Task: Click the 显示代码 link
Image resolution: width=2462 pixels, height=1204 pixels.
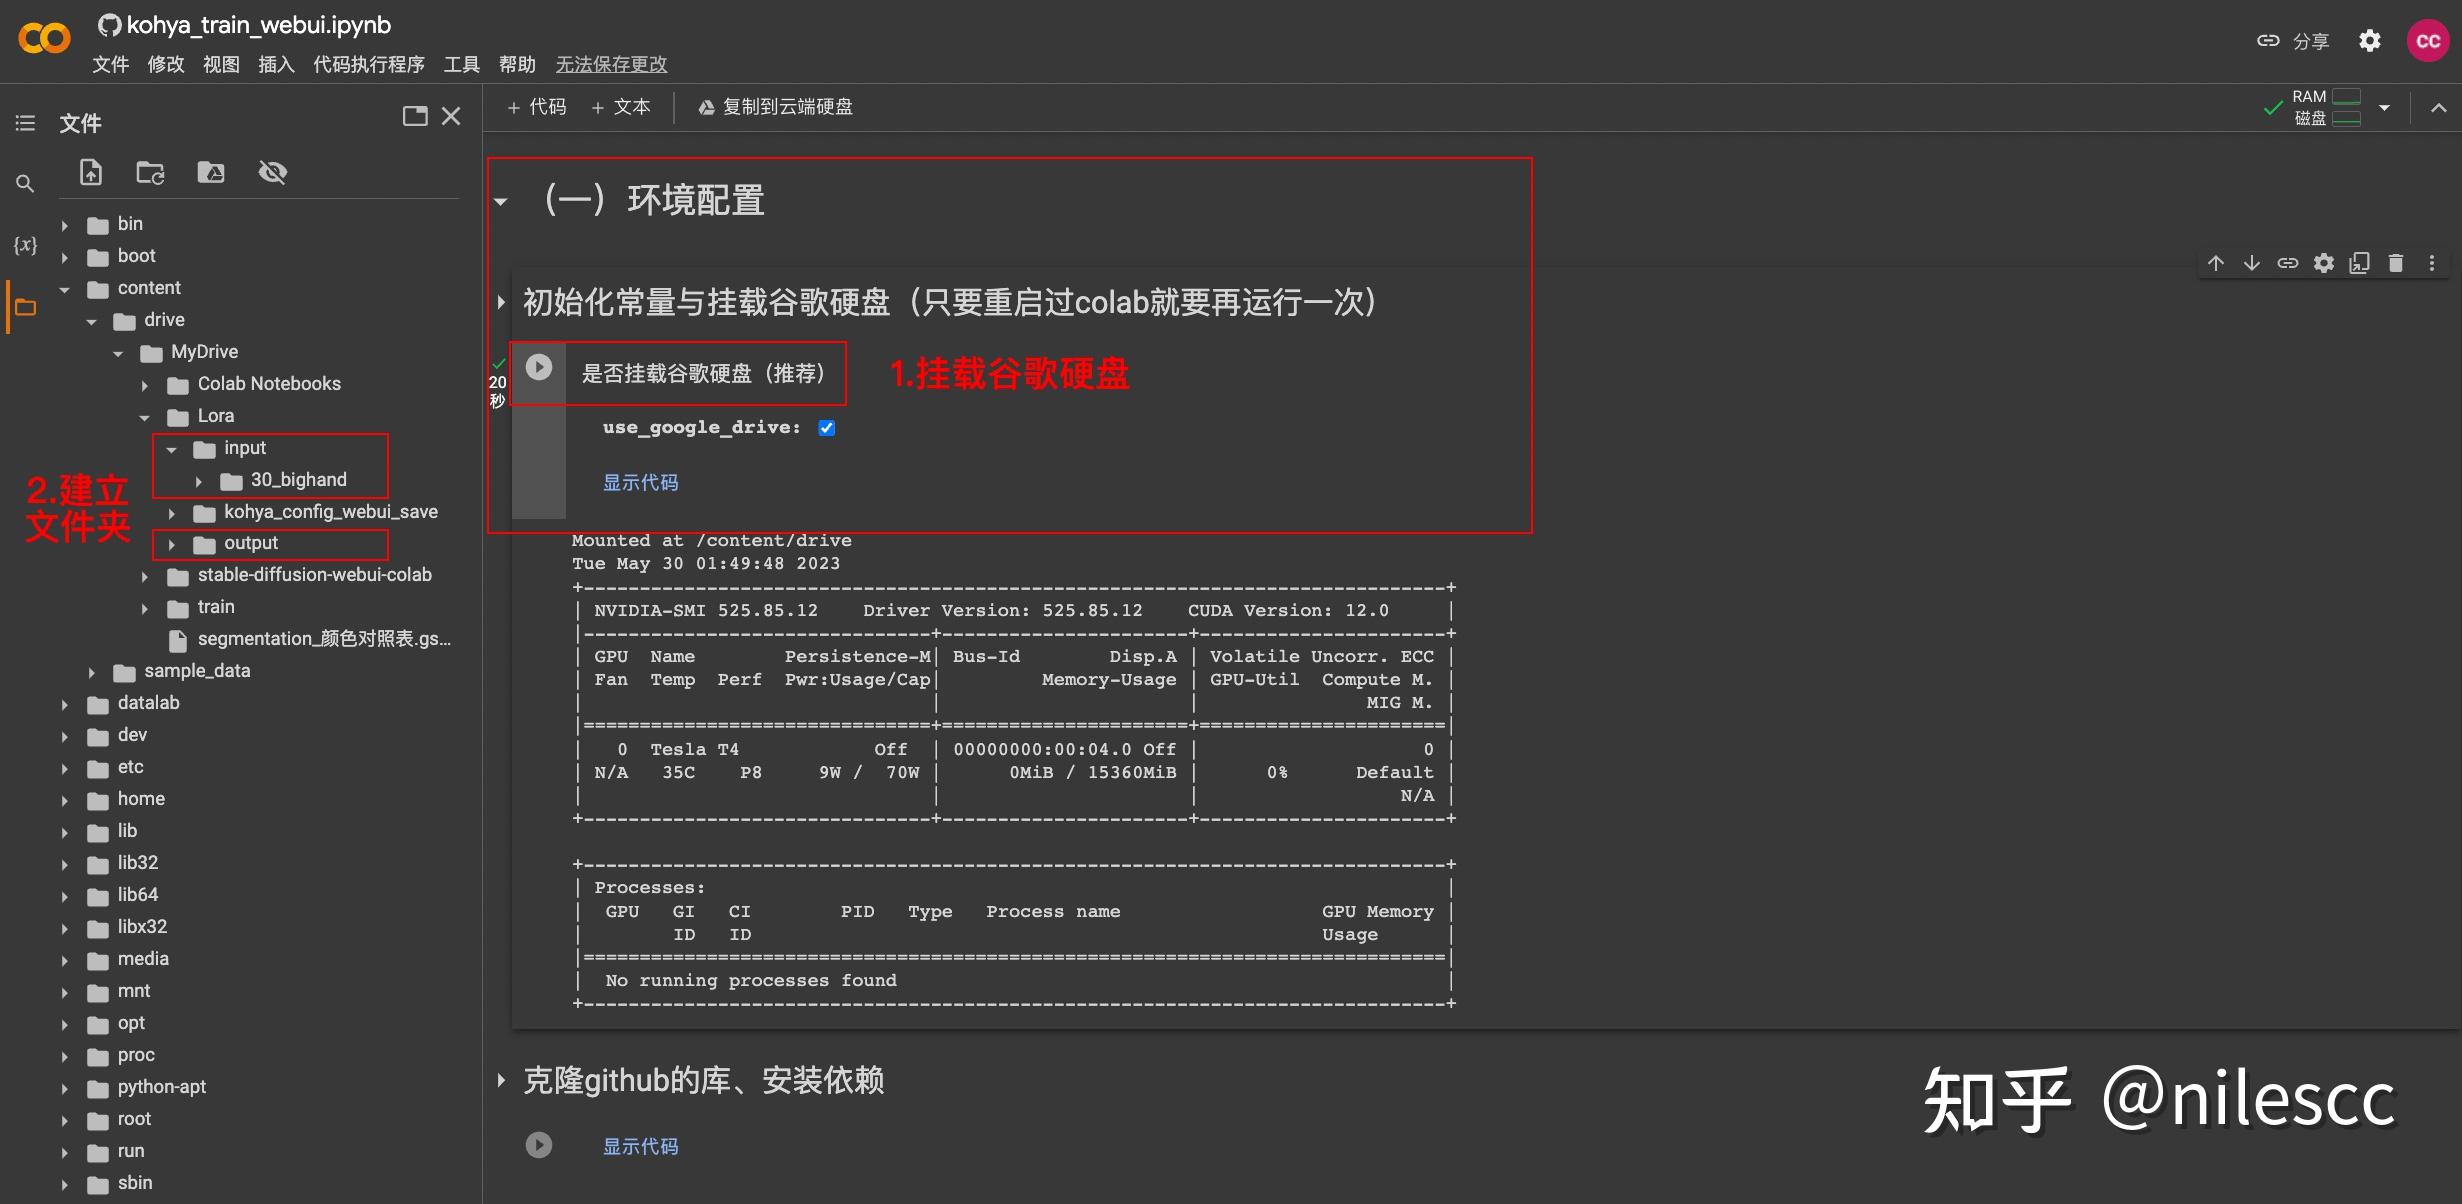Action: pyautogui.click(x=641, y=481)
